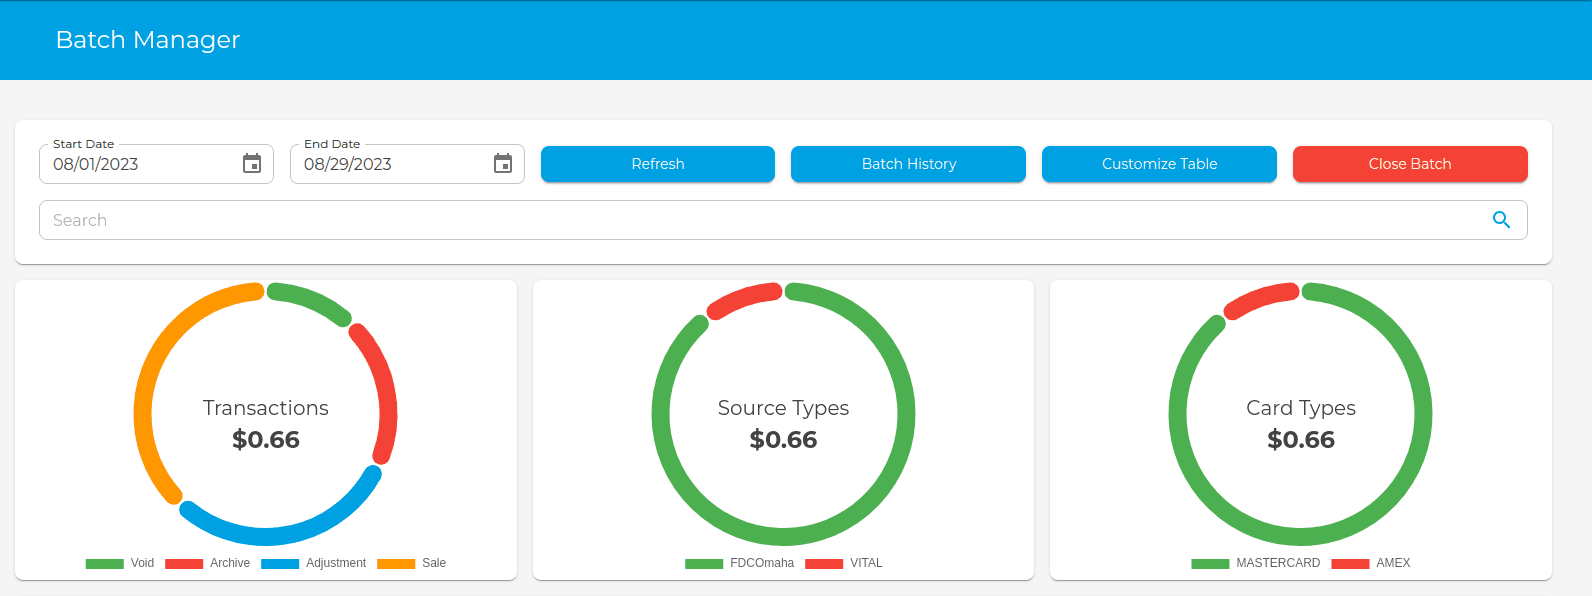Open the Customize Table options
The height and width of the screenshot is (596, 1592).
click(1159, 164)
